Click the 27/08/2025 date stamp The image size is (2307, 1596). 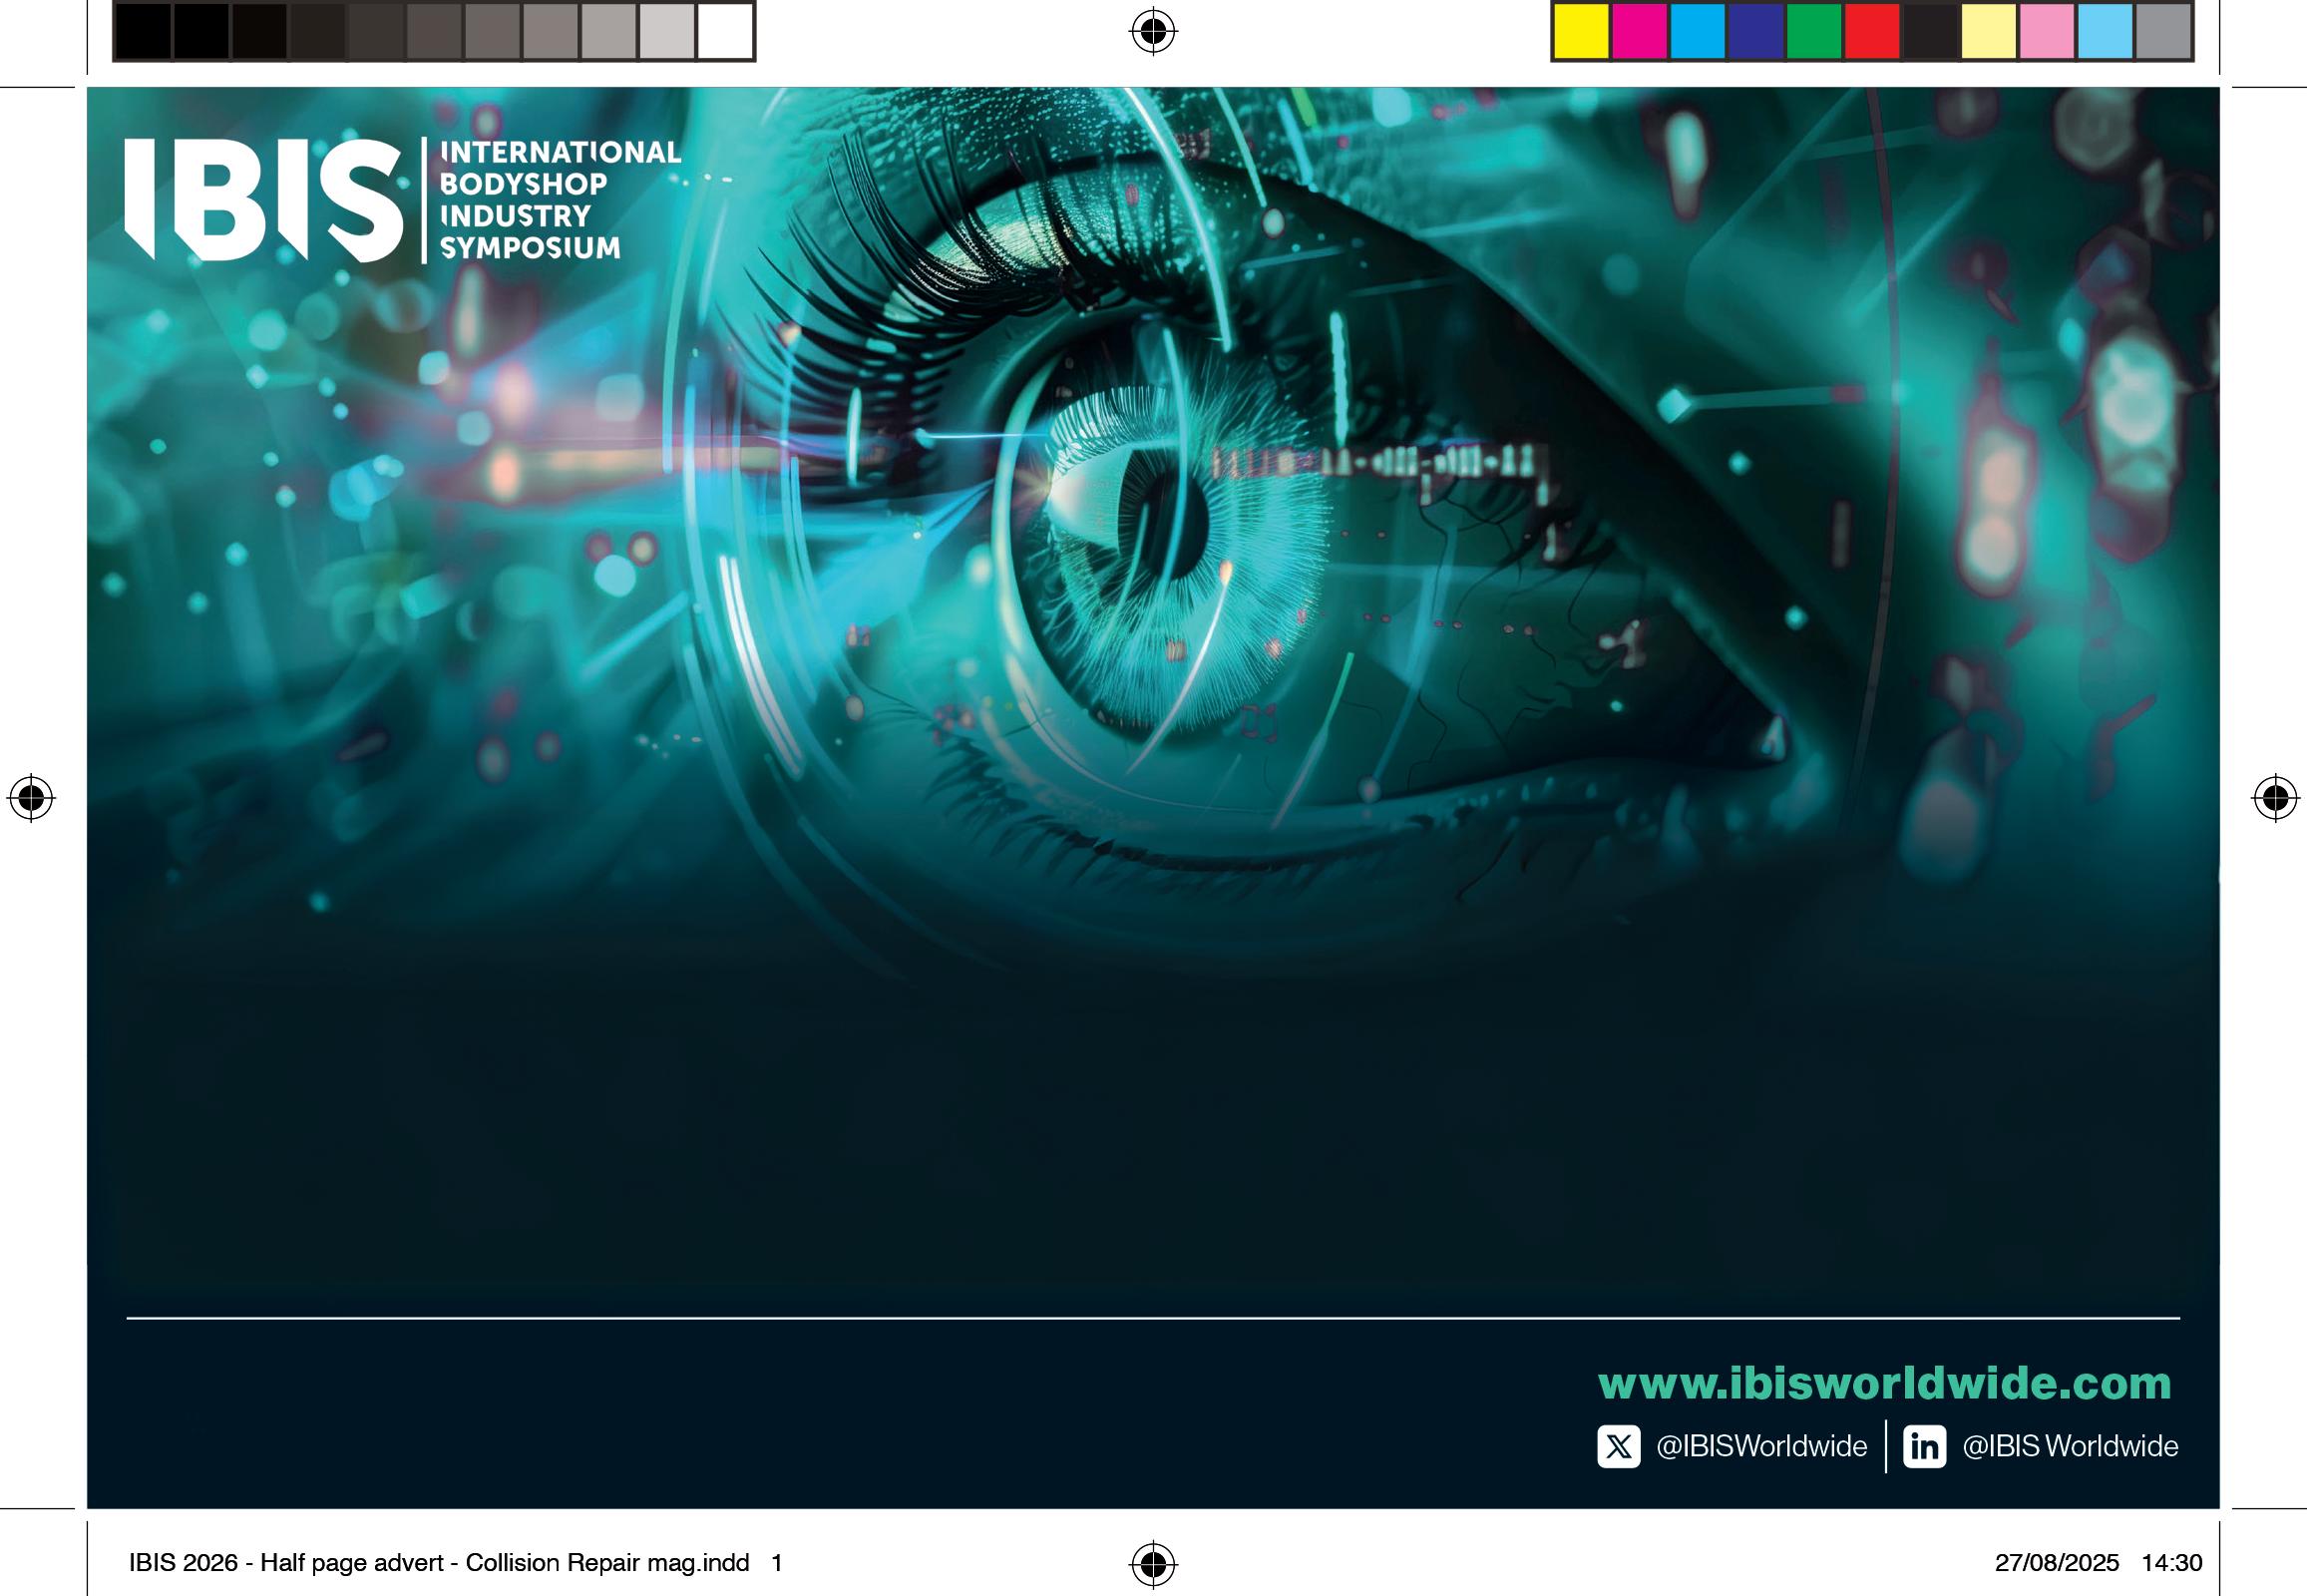pos(2056,1563)
